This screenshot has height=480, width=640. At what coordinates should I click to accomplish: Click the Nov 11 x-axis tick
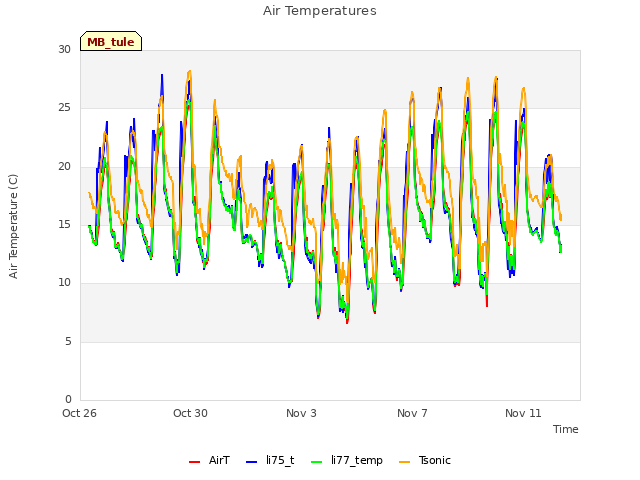point(523,413)
